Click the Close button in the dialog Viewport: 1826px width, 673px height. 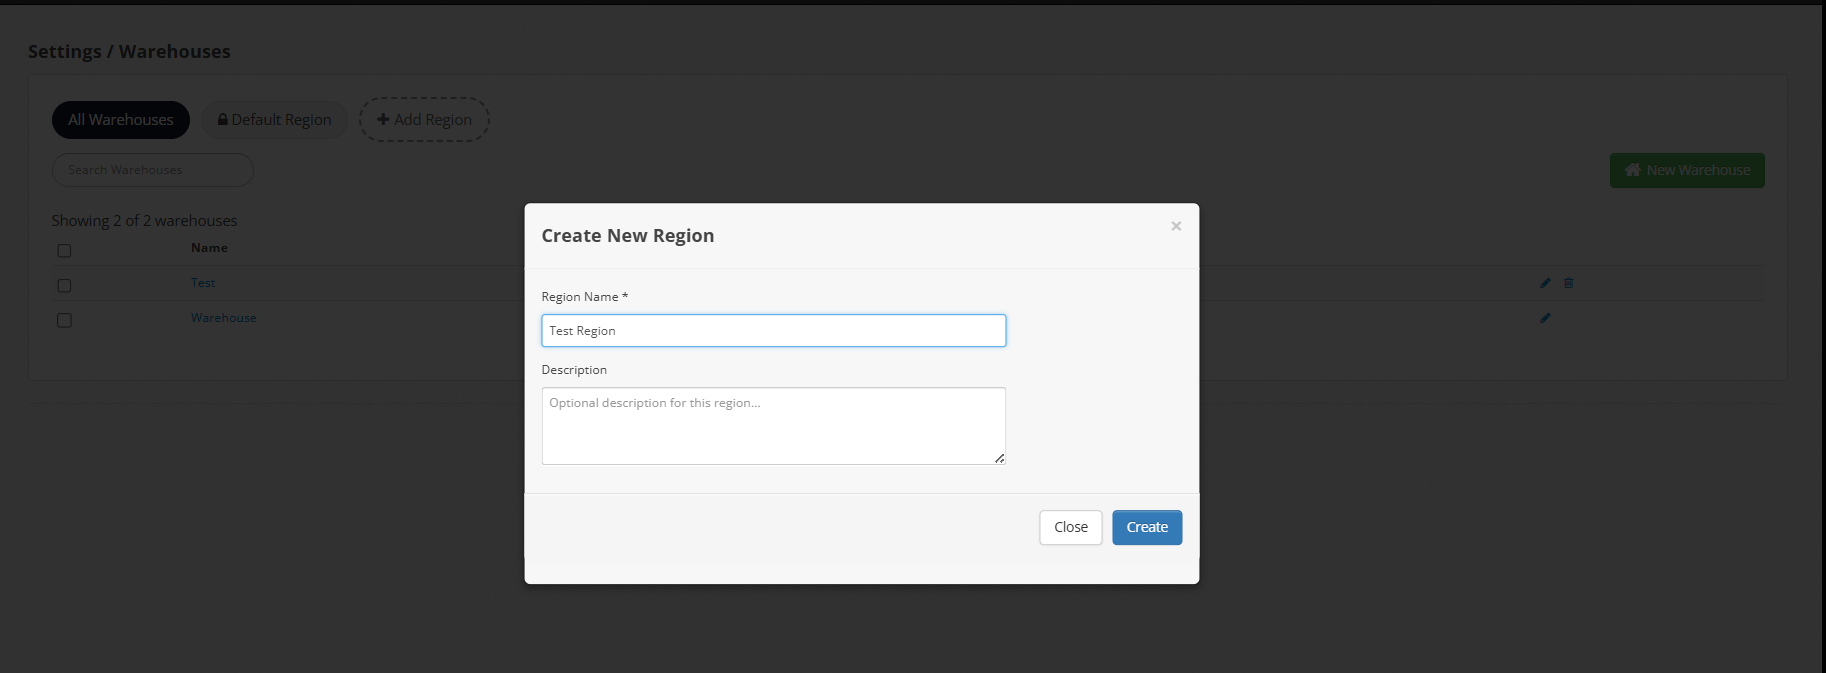tap(1071, 527)
